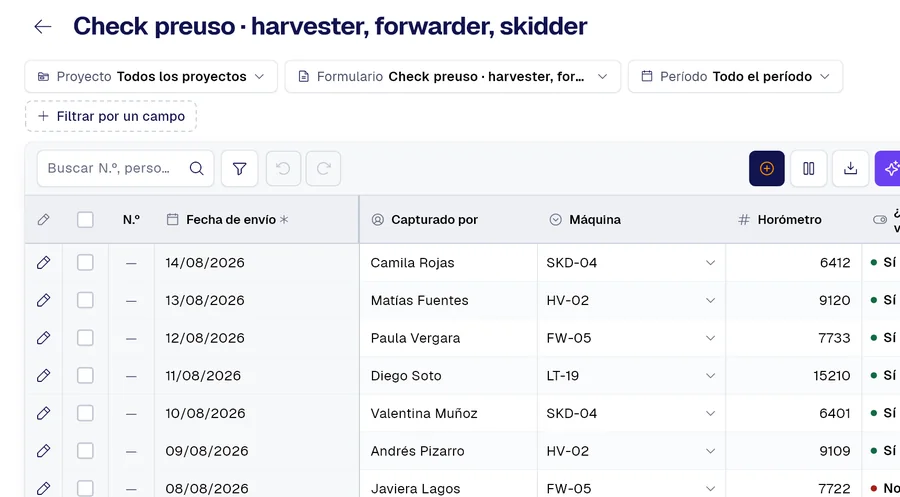
Task: Click the circle-chevron icon in Máquina header
Action: 555,219
